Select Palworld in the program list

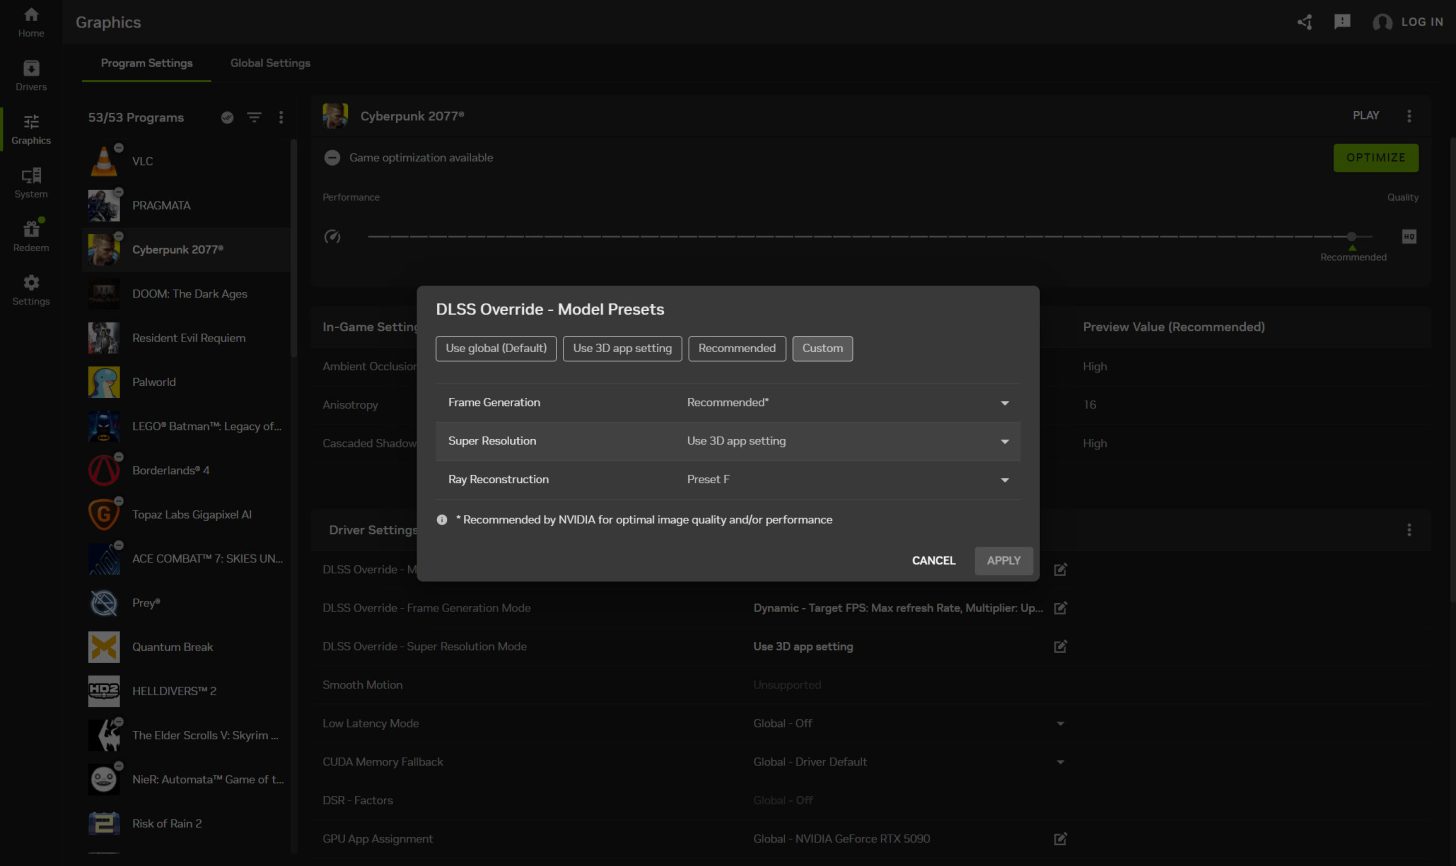pyautogui.click(x=186, y=382)
